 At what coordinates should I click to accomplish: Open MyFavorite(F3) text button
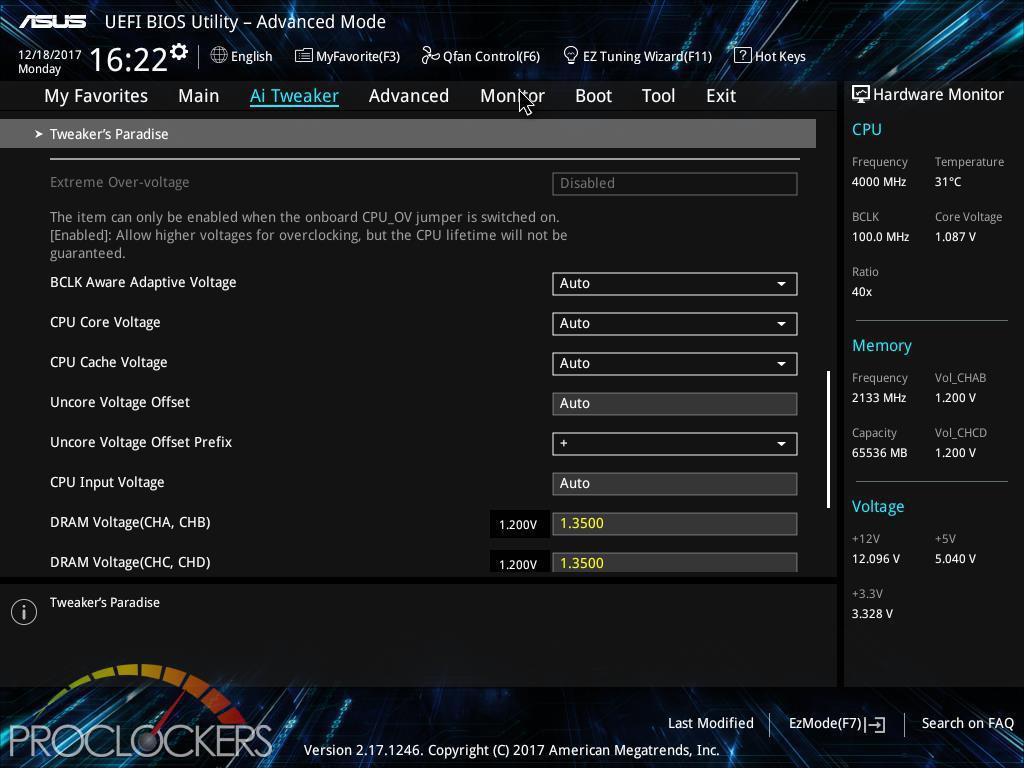coord(358,56)
